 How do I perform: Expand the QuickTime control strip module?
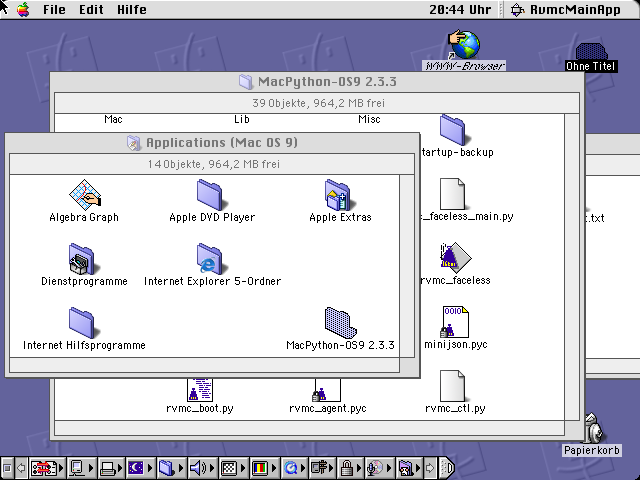pos(294,468)
